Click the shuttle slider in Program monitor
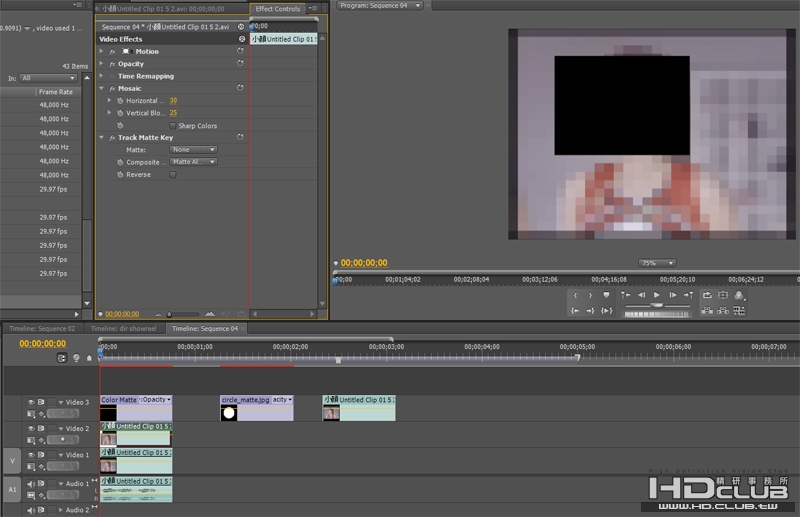This screenshot has width=800, height=517. pos(657,305)
